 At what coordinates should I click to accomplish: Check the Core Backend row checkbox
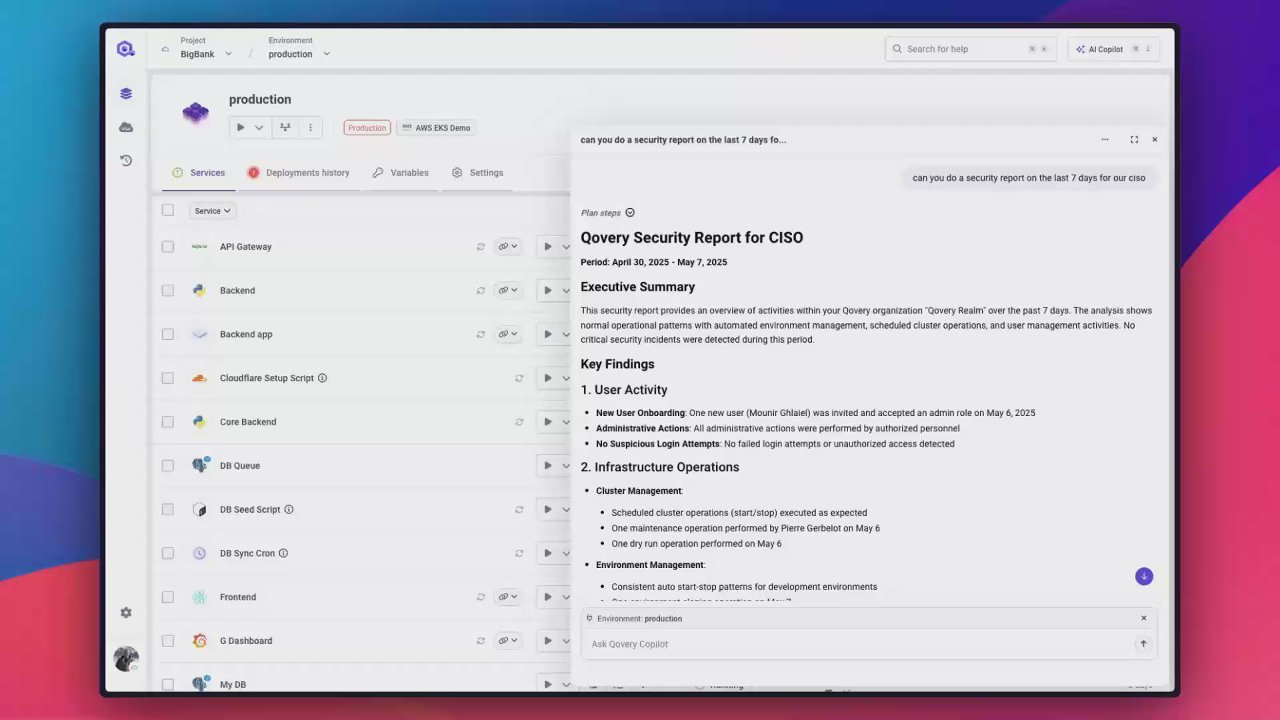[x=168, y=422]
